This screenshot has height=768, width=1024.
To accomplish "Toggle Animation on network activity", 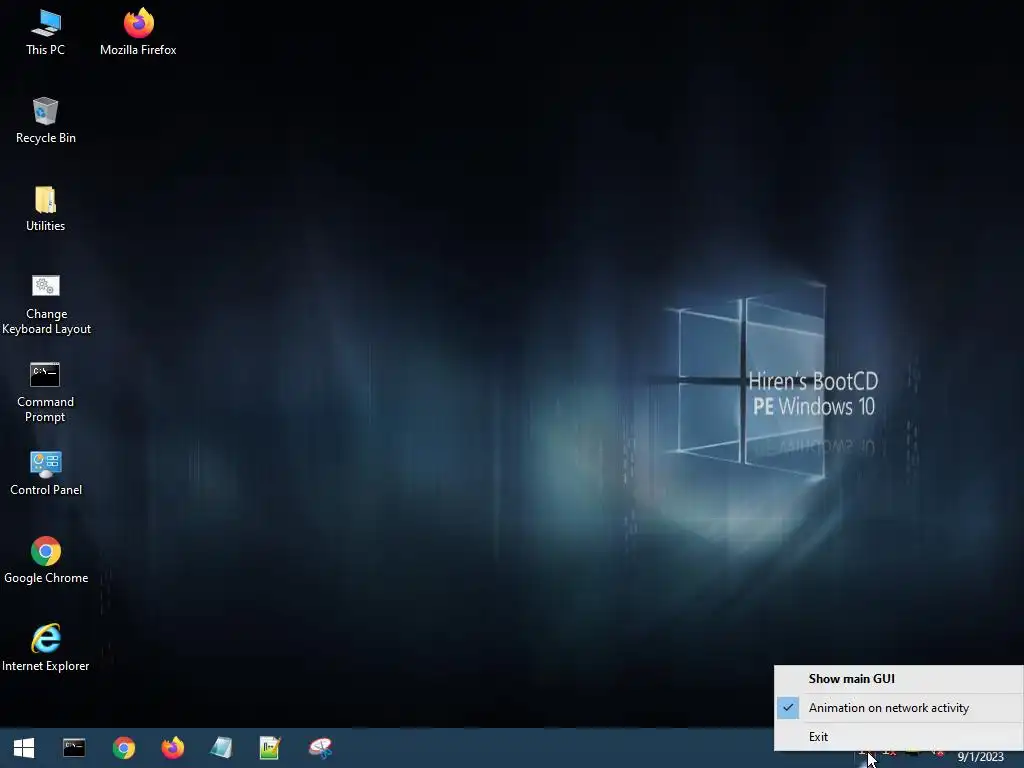I will [899, 708].
